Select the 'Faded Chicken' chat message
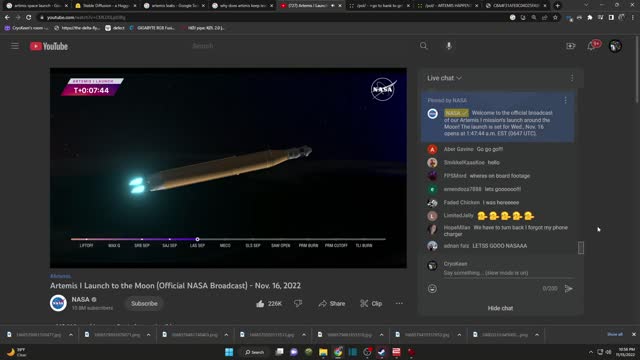The width and height of the screenshot is (640, 360). 481,202
